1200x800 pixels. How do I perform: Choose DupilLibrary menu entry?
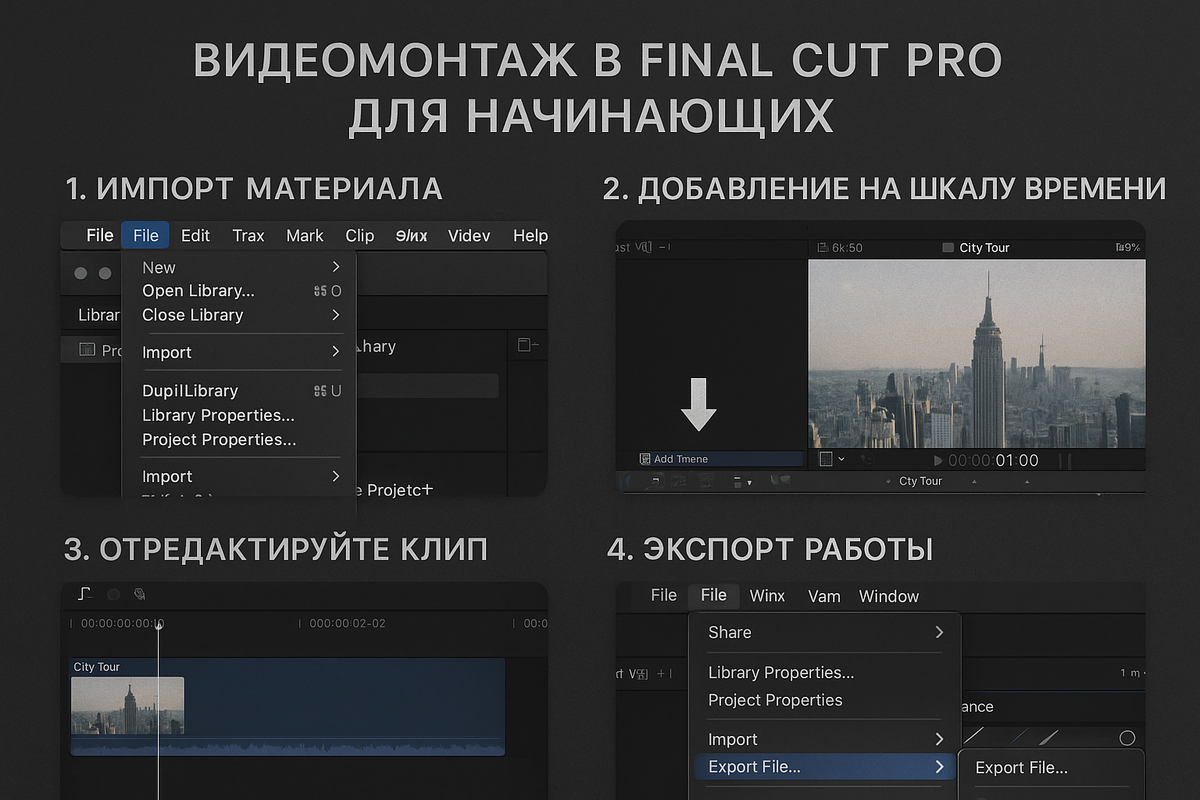pos(190,390)
